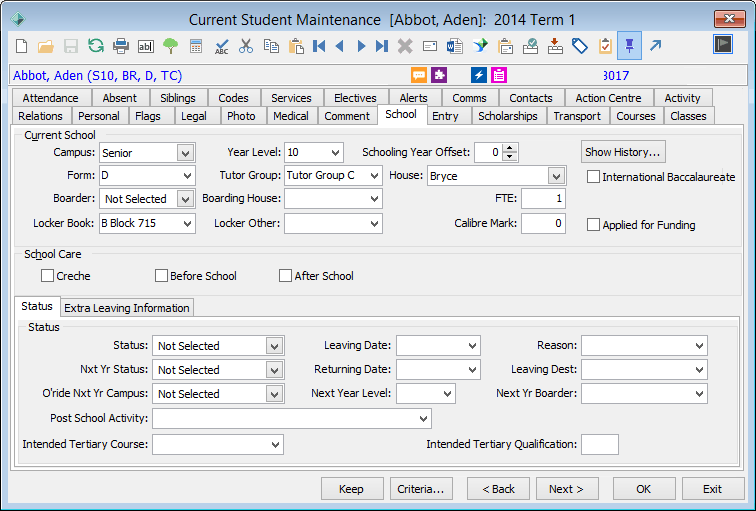756x511 pixels.
Task: Jump to the last record icon
Action: coord(382,46)
